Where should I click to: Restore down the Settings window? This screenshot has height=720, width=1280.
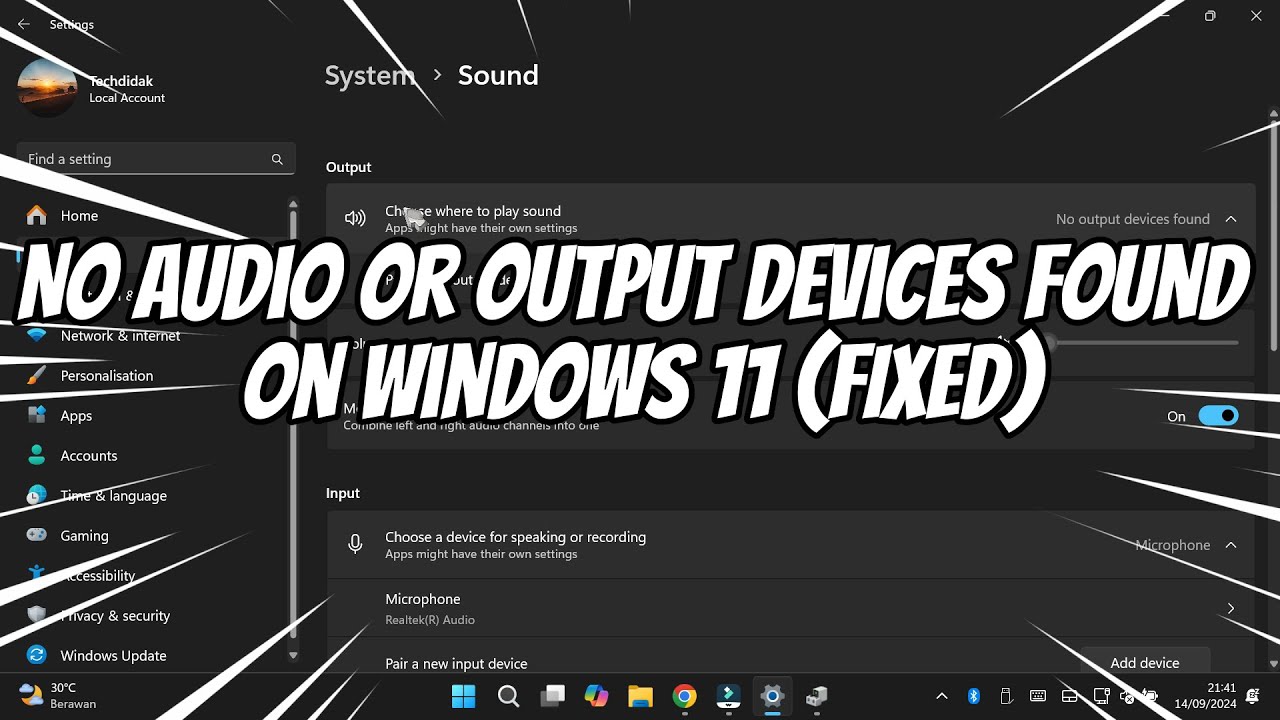[x=1210, y=16]
